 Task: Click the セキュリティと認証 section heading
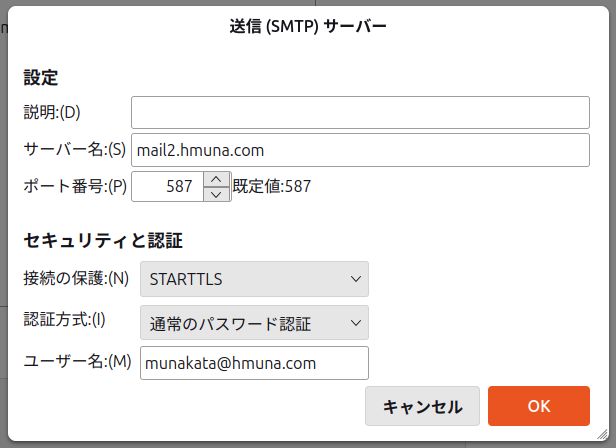[102, 240]
